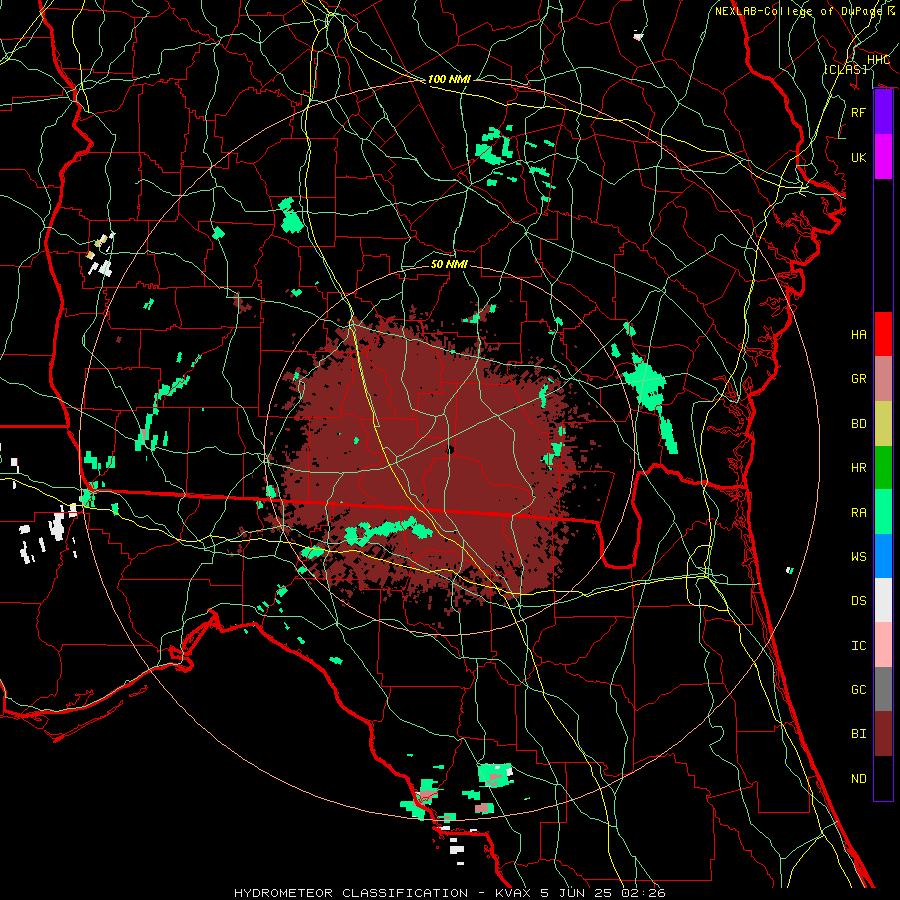
Task: Click the UK magenta legend swatch
Action: click(883, 157)
